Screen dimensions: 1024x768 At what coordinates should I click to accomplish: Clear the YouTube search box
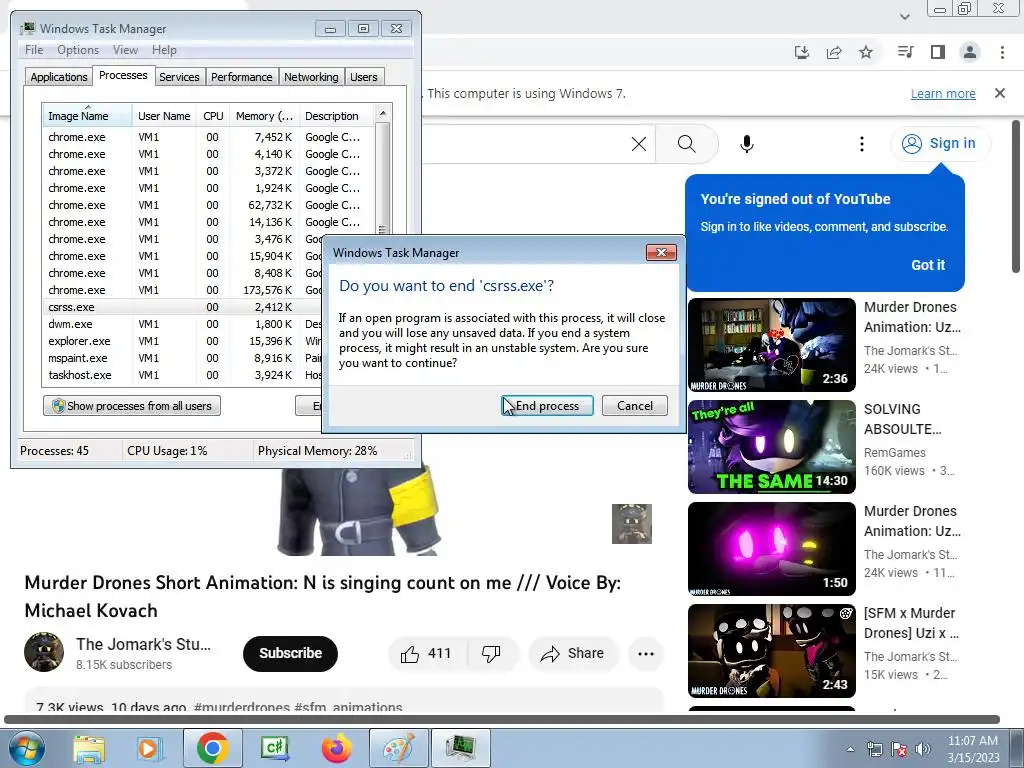coord(639,144)
